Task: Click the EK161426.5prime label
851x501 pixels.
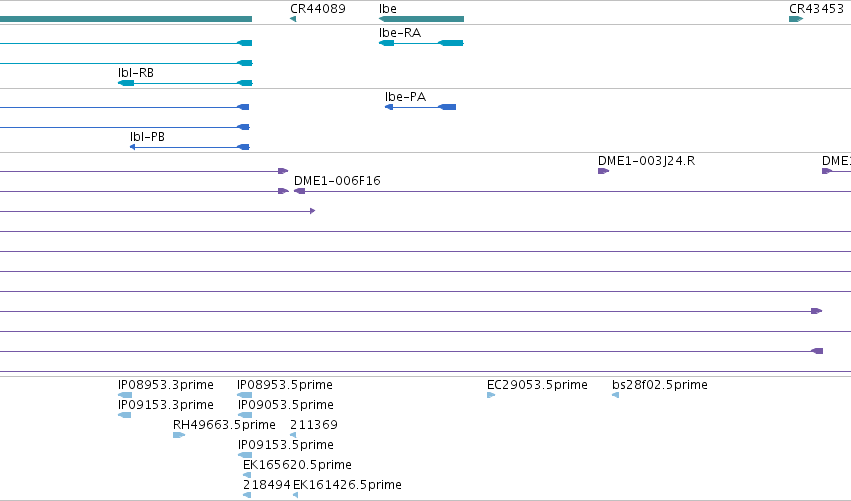Action: coord(347,485)
